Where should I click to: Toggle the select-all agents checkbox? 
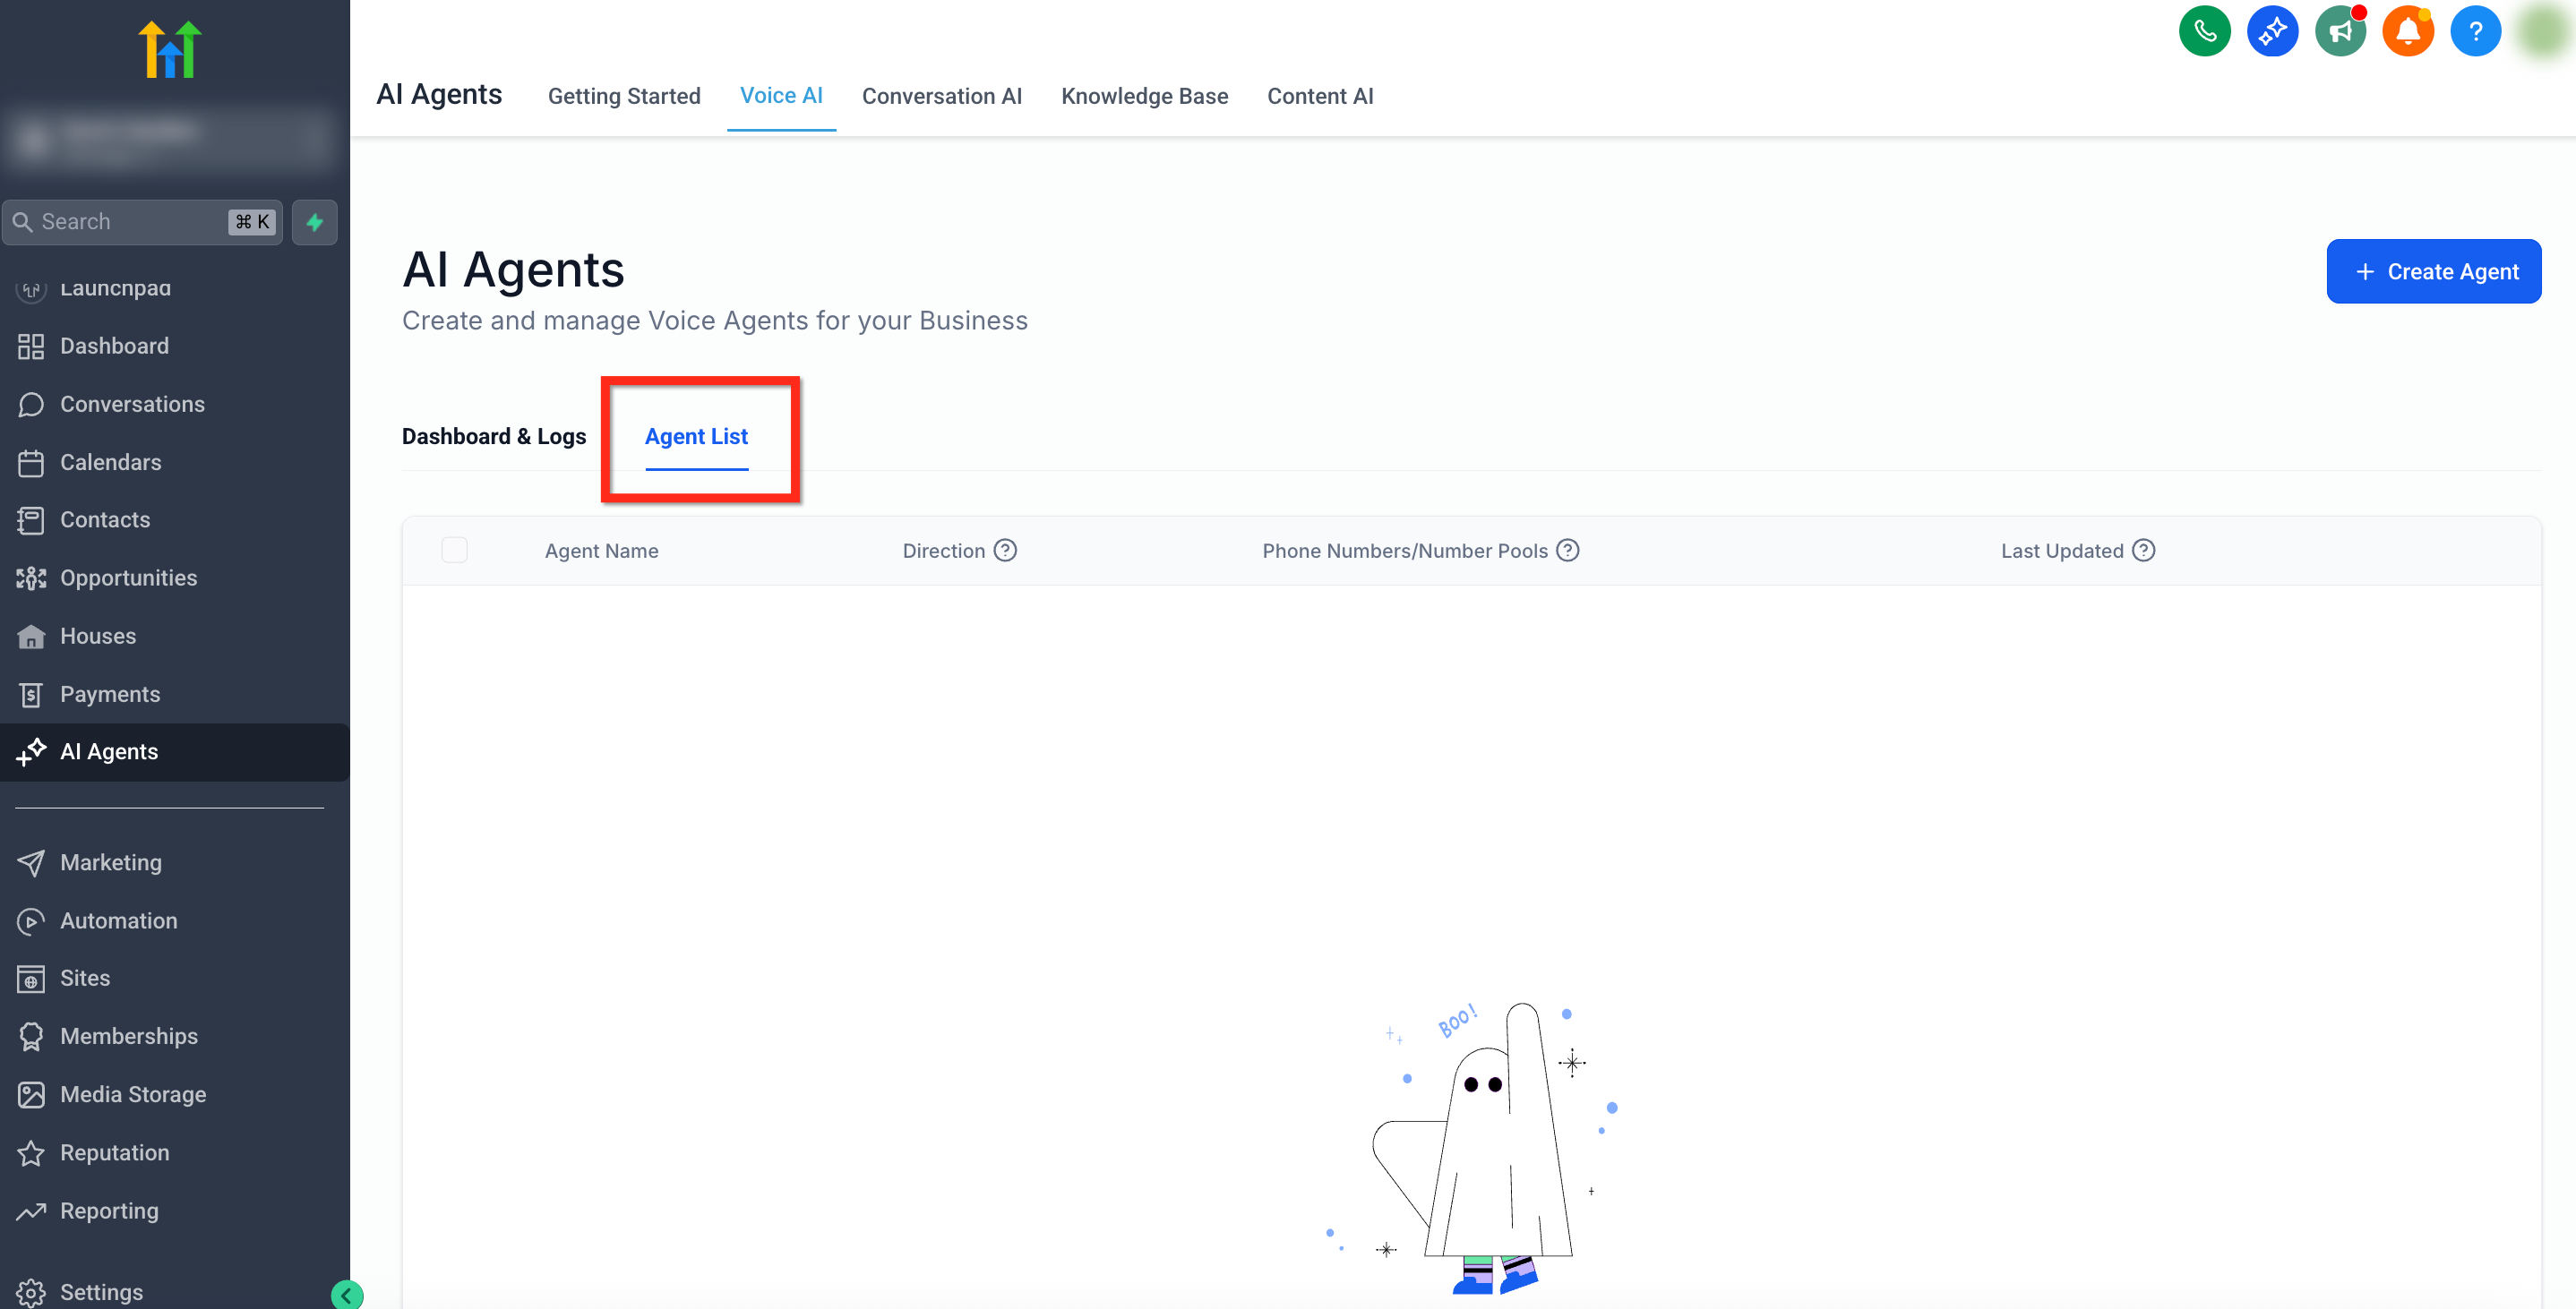[454, 551]
